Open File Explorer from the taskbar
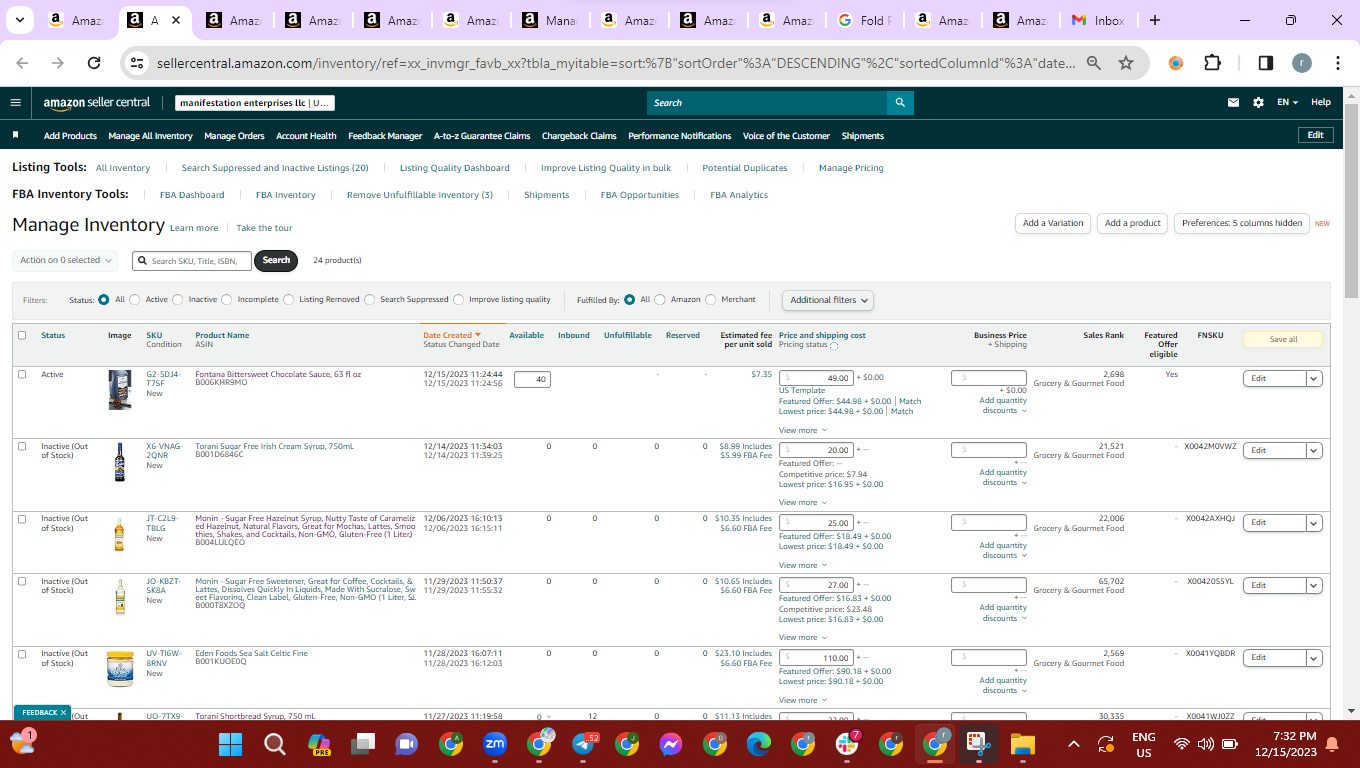The height and width of the screenshot is (768, 1360). click(x=1022, y=744)
